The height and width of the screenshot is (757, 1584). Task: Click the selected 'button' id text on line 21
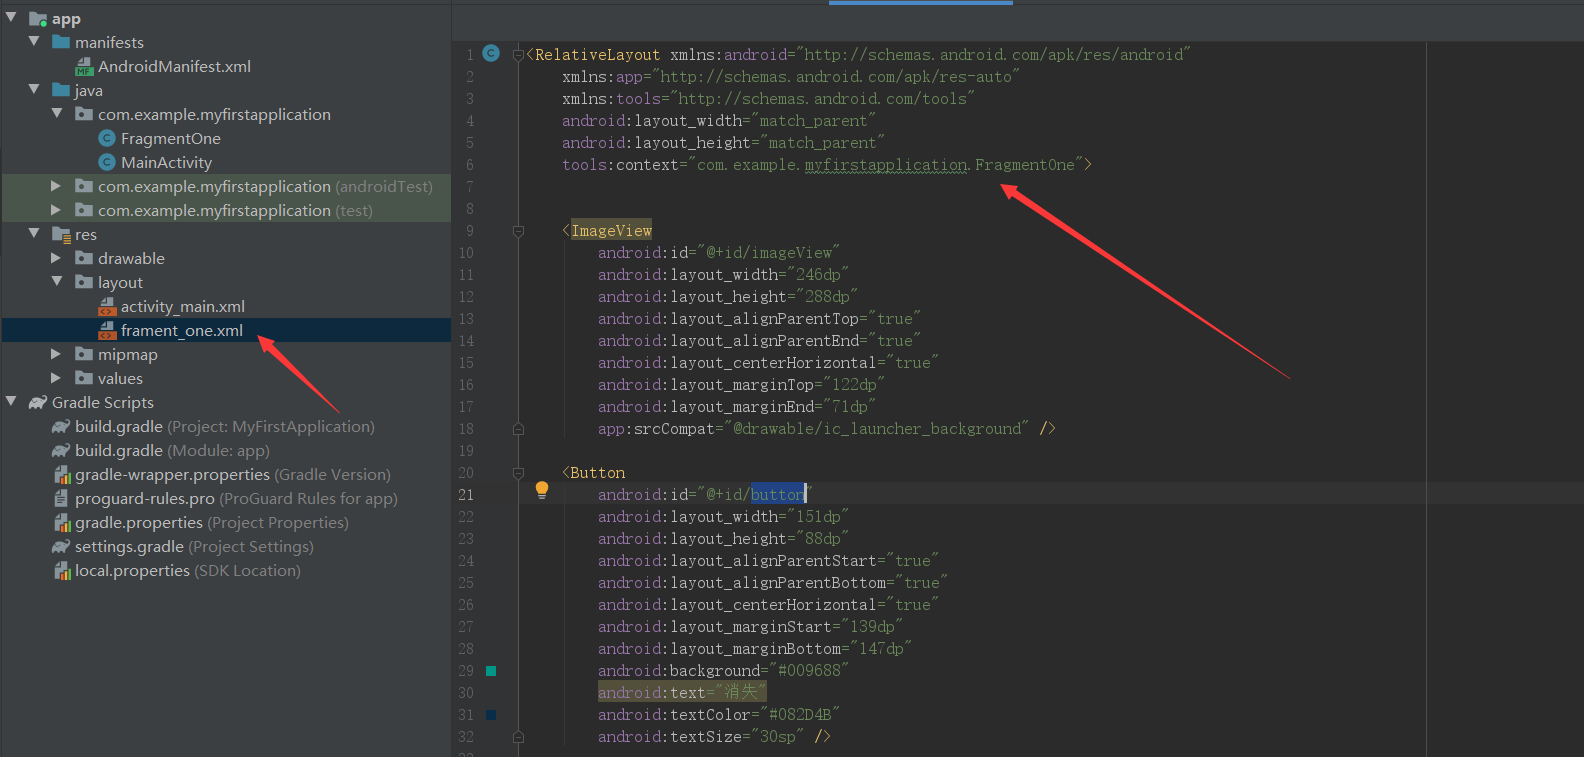(x=778, y=495)
